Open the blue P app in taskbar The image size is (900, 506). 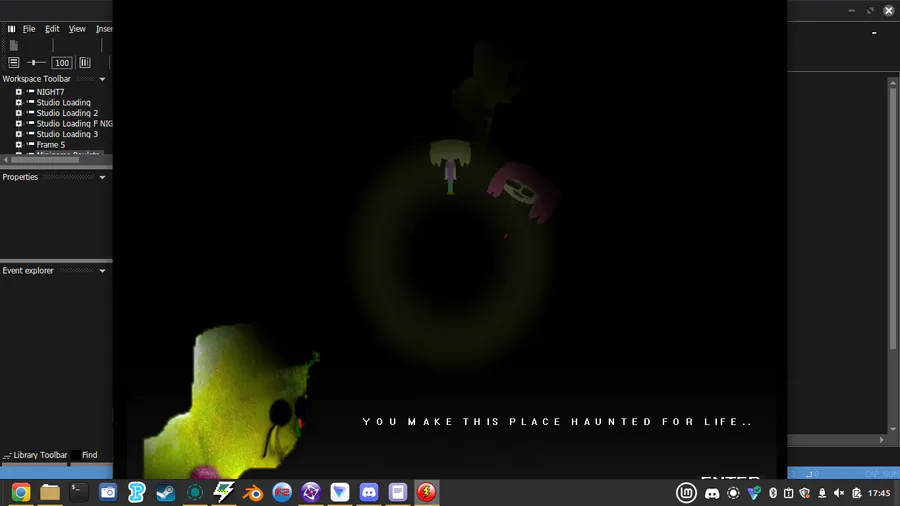pyautogui.click(x=137, y=492)
